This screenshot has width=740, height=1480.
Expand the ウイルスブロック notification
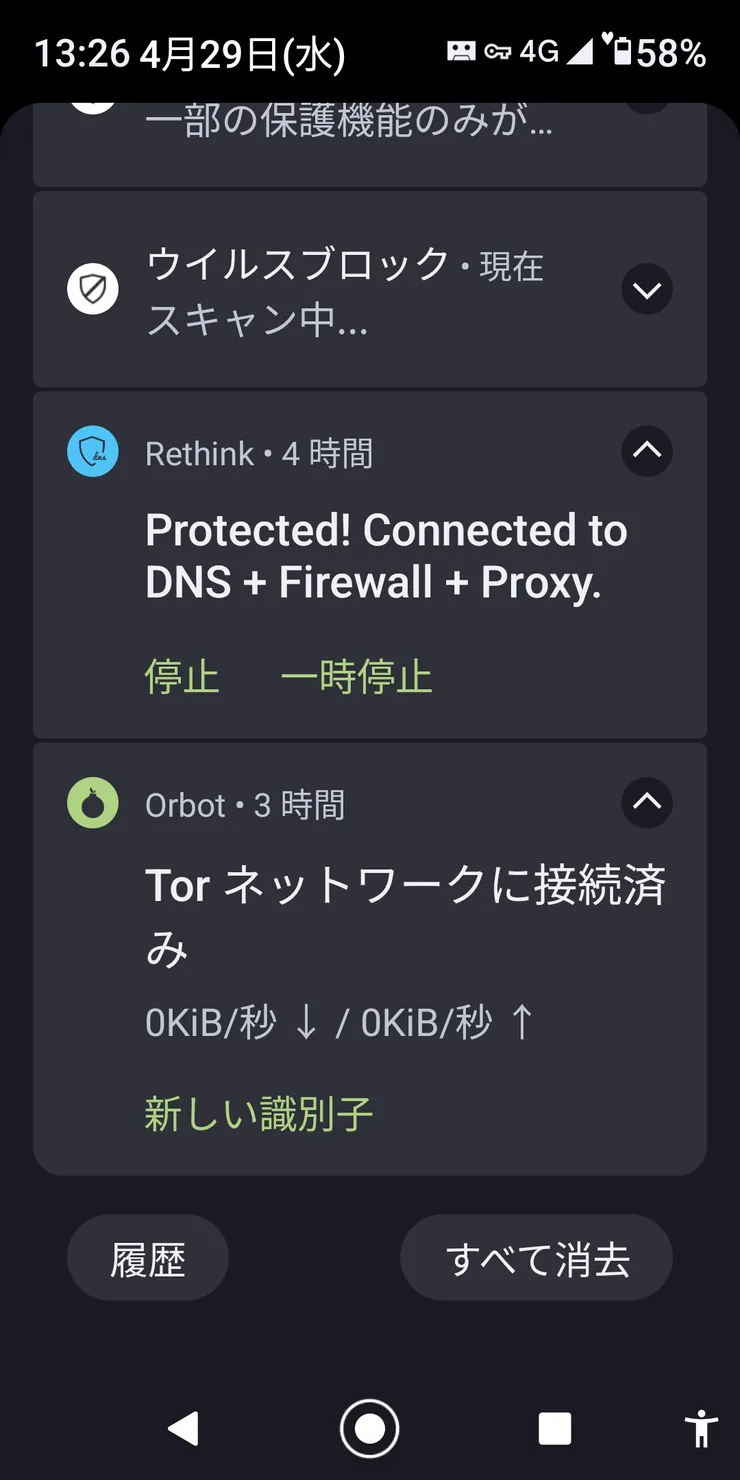coord(647,290)
